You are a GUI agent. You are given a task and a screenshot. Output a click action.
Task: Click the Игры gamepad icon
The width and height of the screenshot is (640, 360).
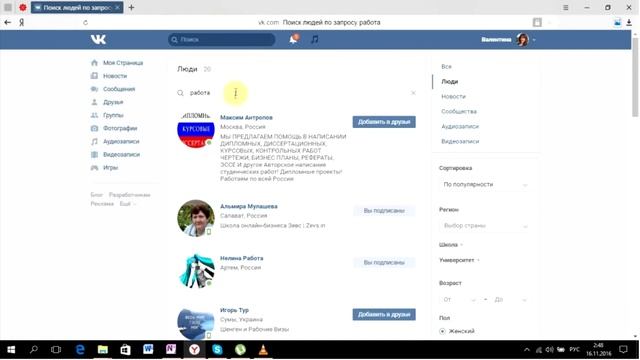(x=94, y=167)
